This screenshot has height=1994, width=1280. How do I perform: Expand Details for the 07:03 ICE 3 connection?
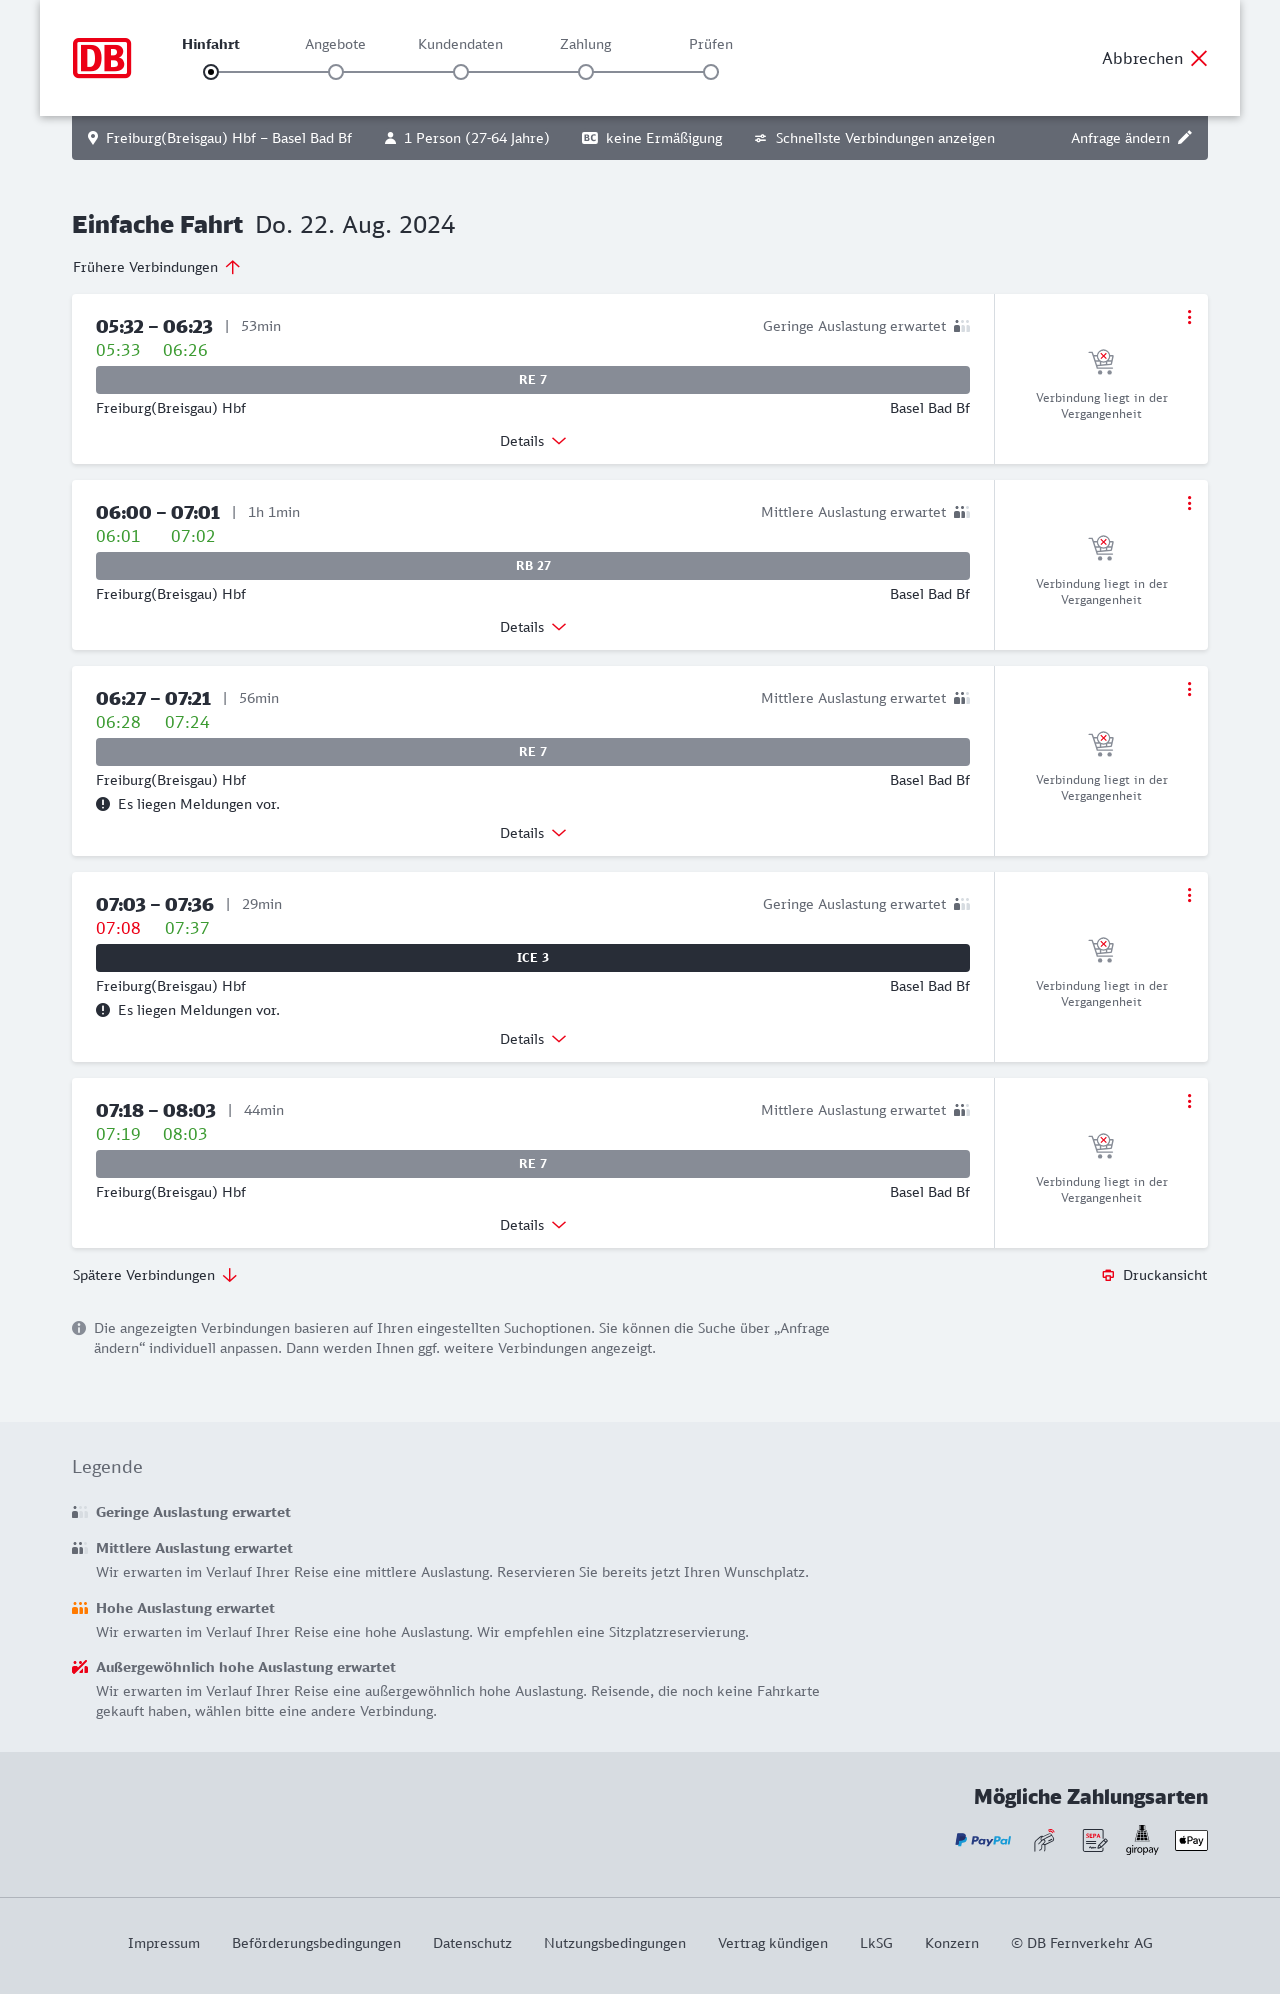(x=533, y=1039)
